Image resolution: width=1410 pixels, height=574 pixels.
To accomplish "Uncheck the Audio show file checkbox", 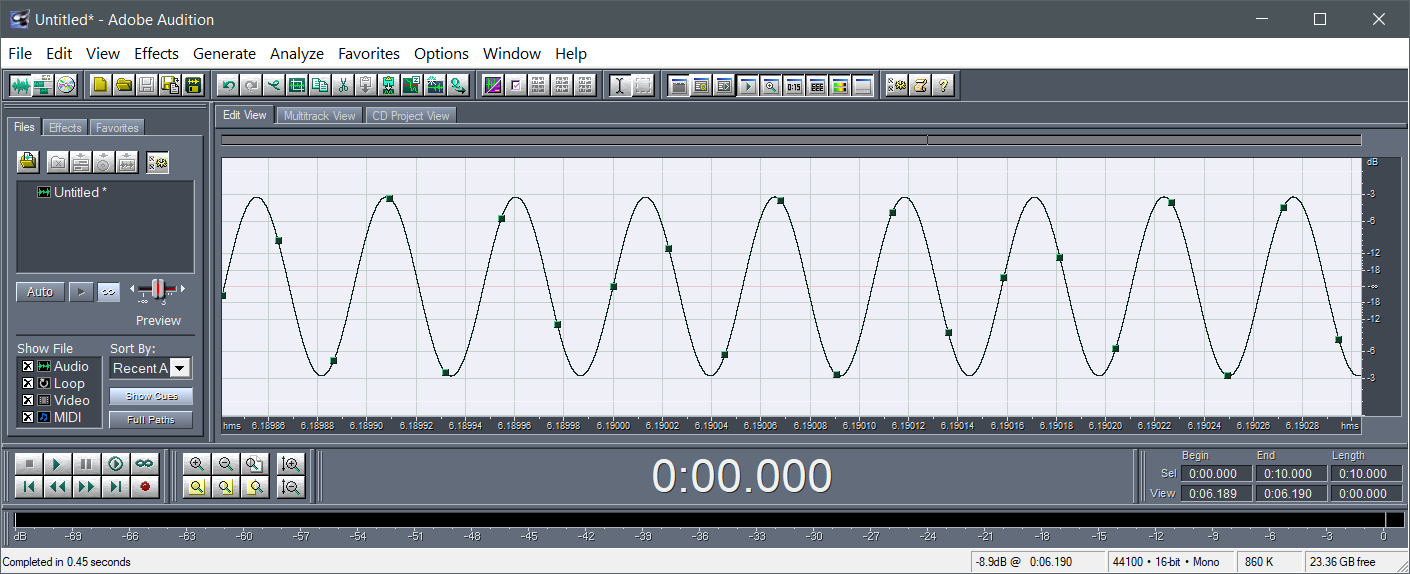I will [x=28, y=367].
